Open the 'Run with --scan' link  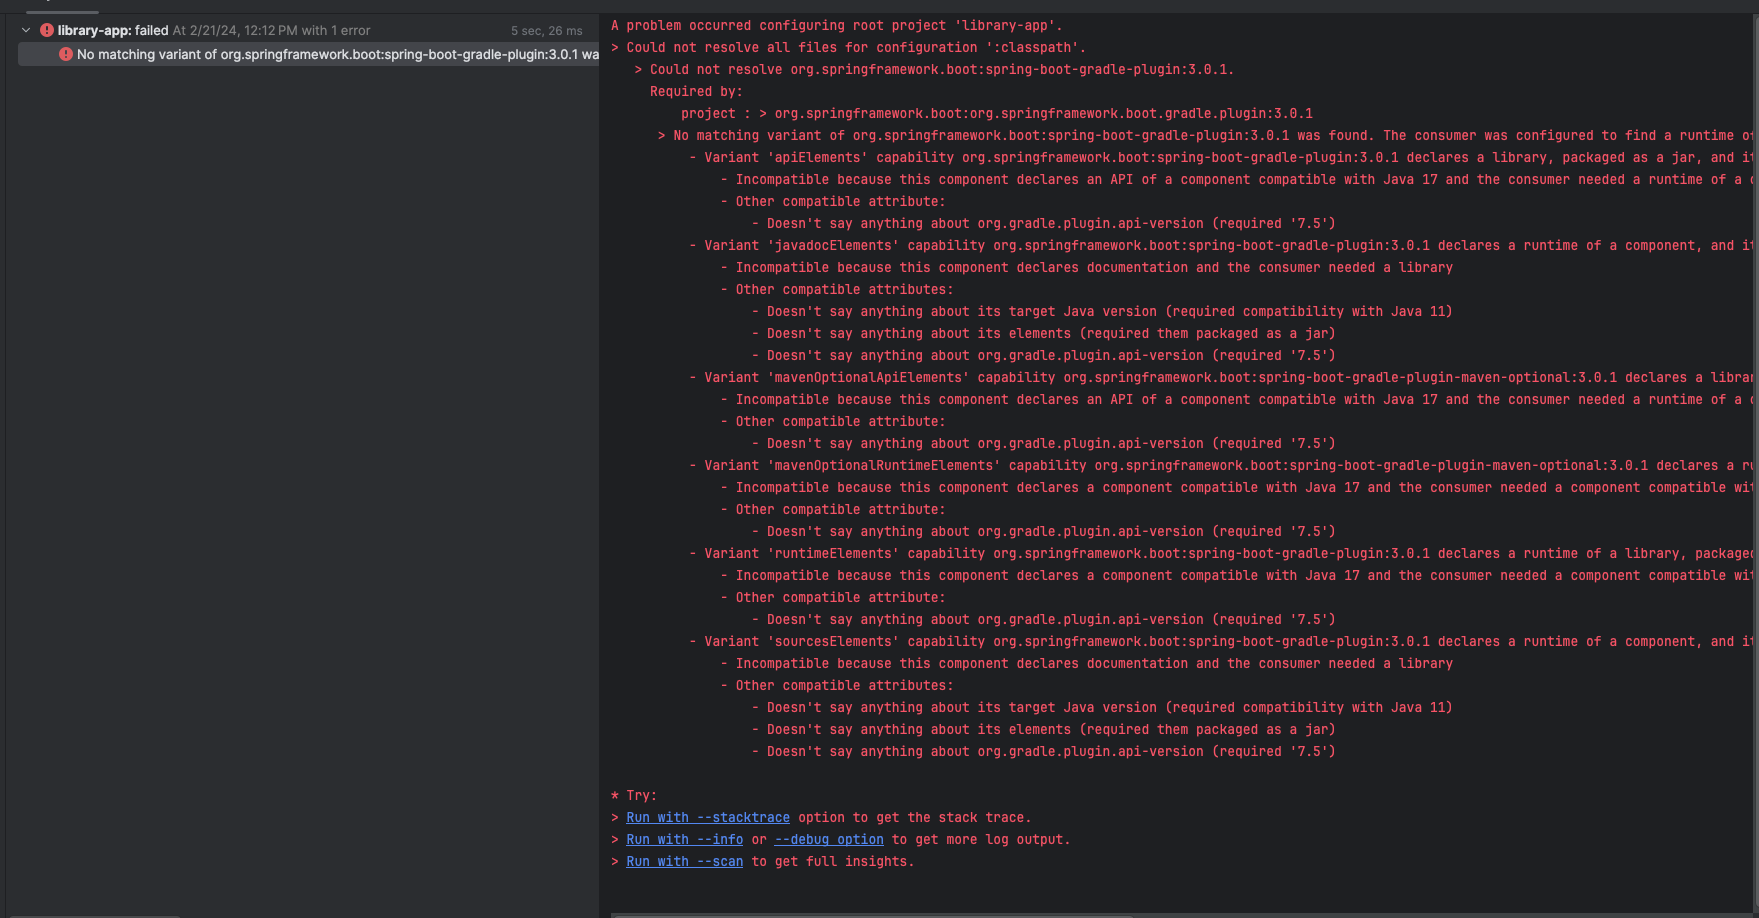(684, 861)
